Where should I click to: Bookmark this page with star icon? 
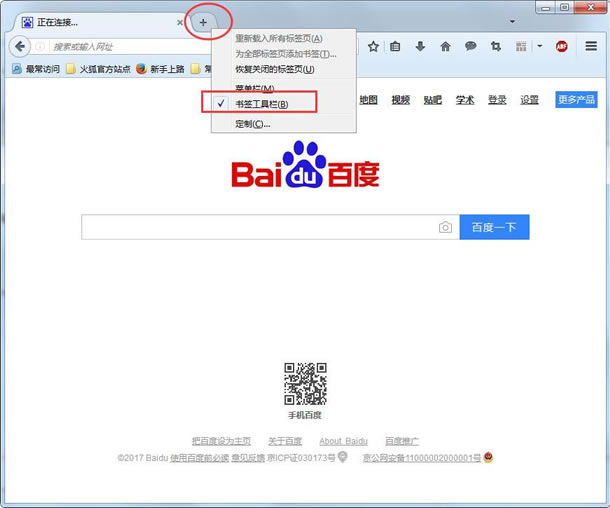[x=373, y=47]
